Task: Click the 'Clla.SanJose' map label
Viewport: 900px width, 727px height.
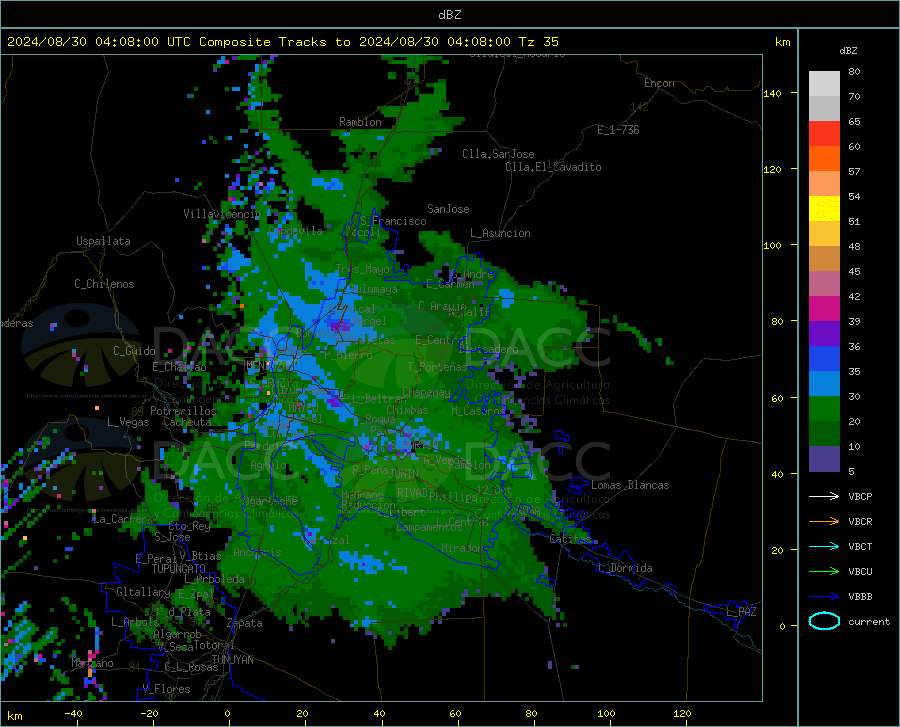Action: [498, 154]
